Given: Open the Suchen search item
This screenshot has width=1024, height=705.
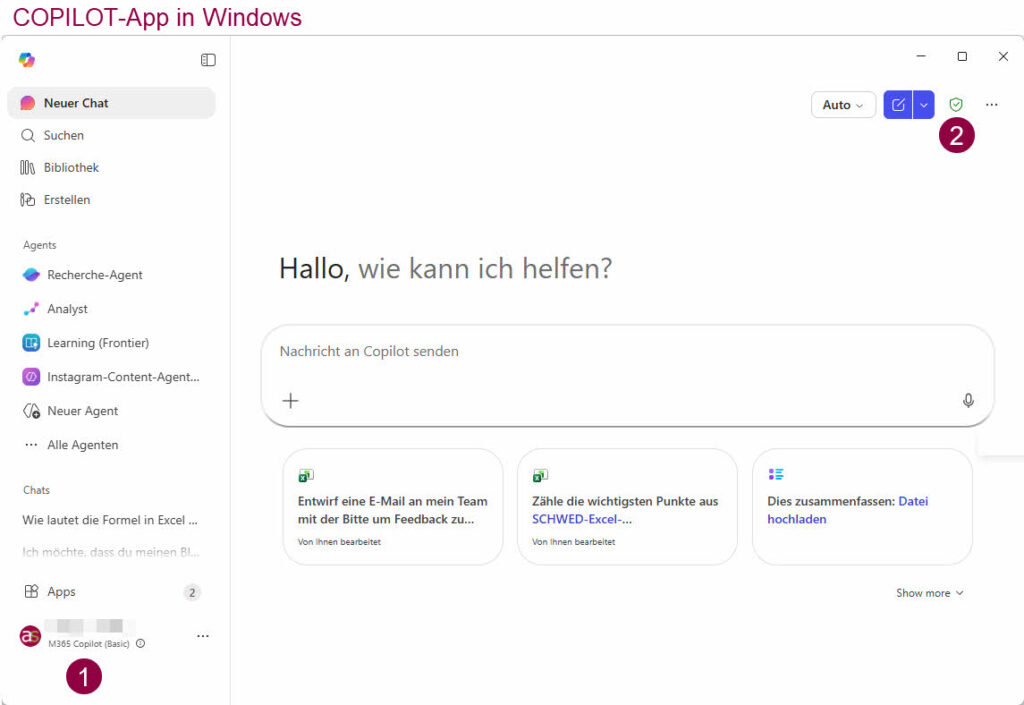Looking at the screenshot, I should (x=63, y=135).
